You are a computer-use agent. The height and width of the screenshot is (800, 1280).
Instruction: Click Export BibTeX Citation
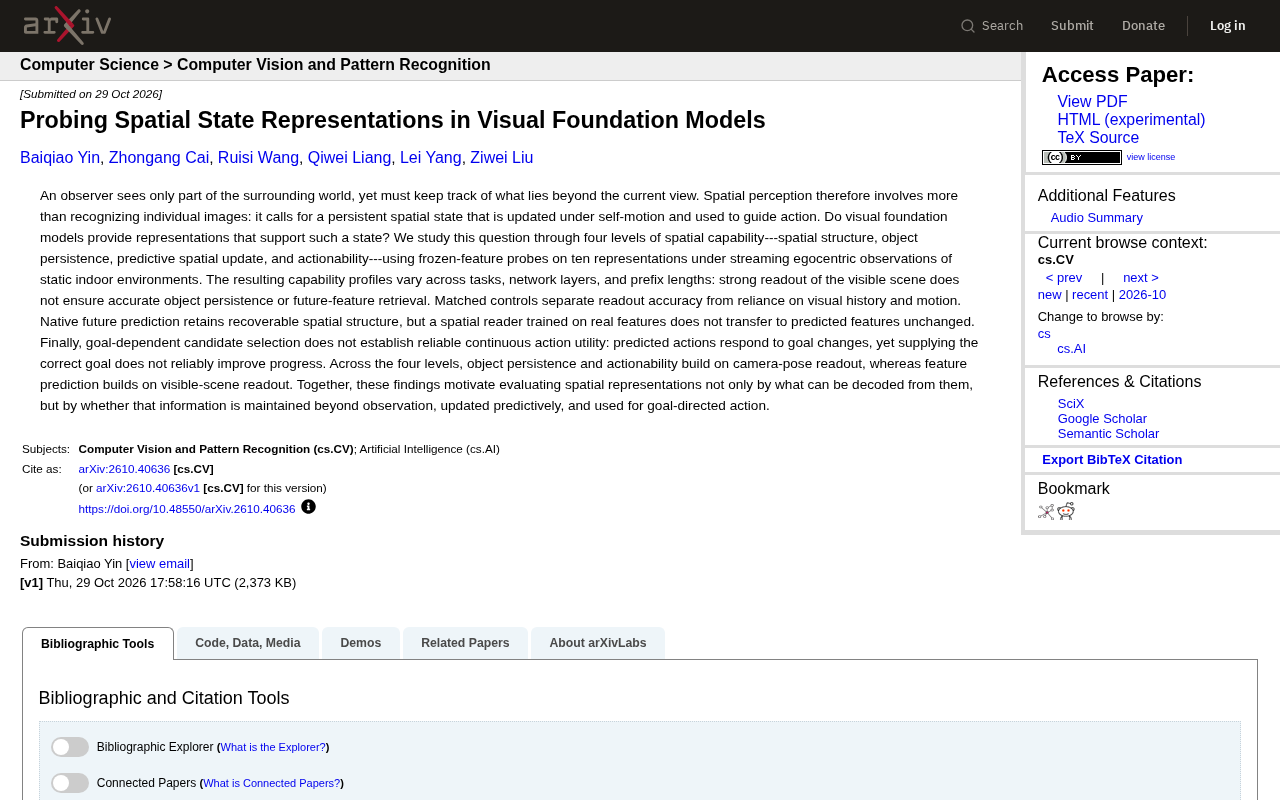[1112, 460]
